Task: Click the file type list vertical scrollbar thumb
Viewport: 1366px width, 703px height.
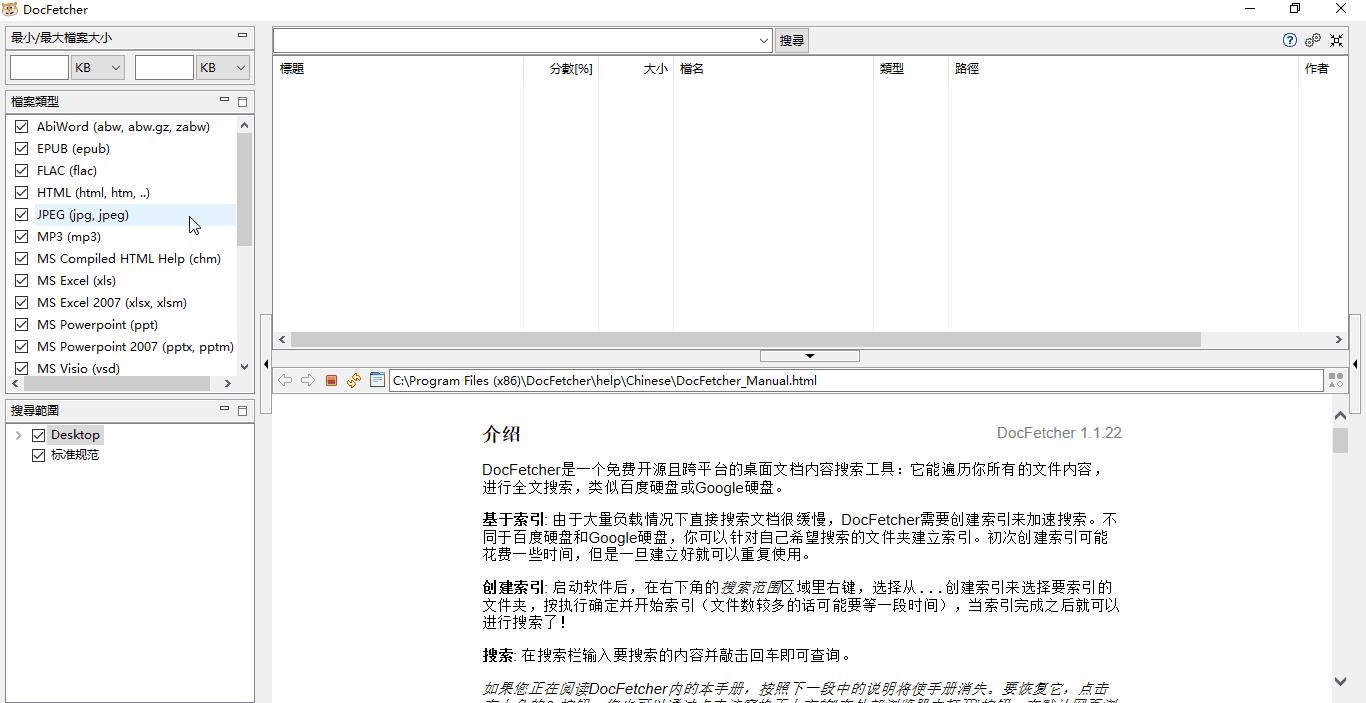Action: (244, 189)
